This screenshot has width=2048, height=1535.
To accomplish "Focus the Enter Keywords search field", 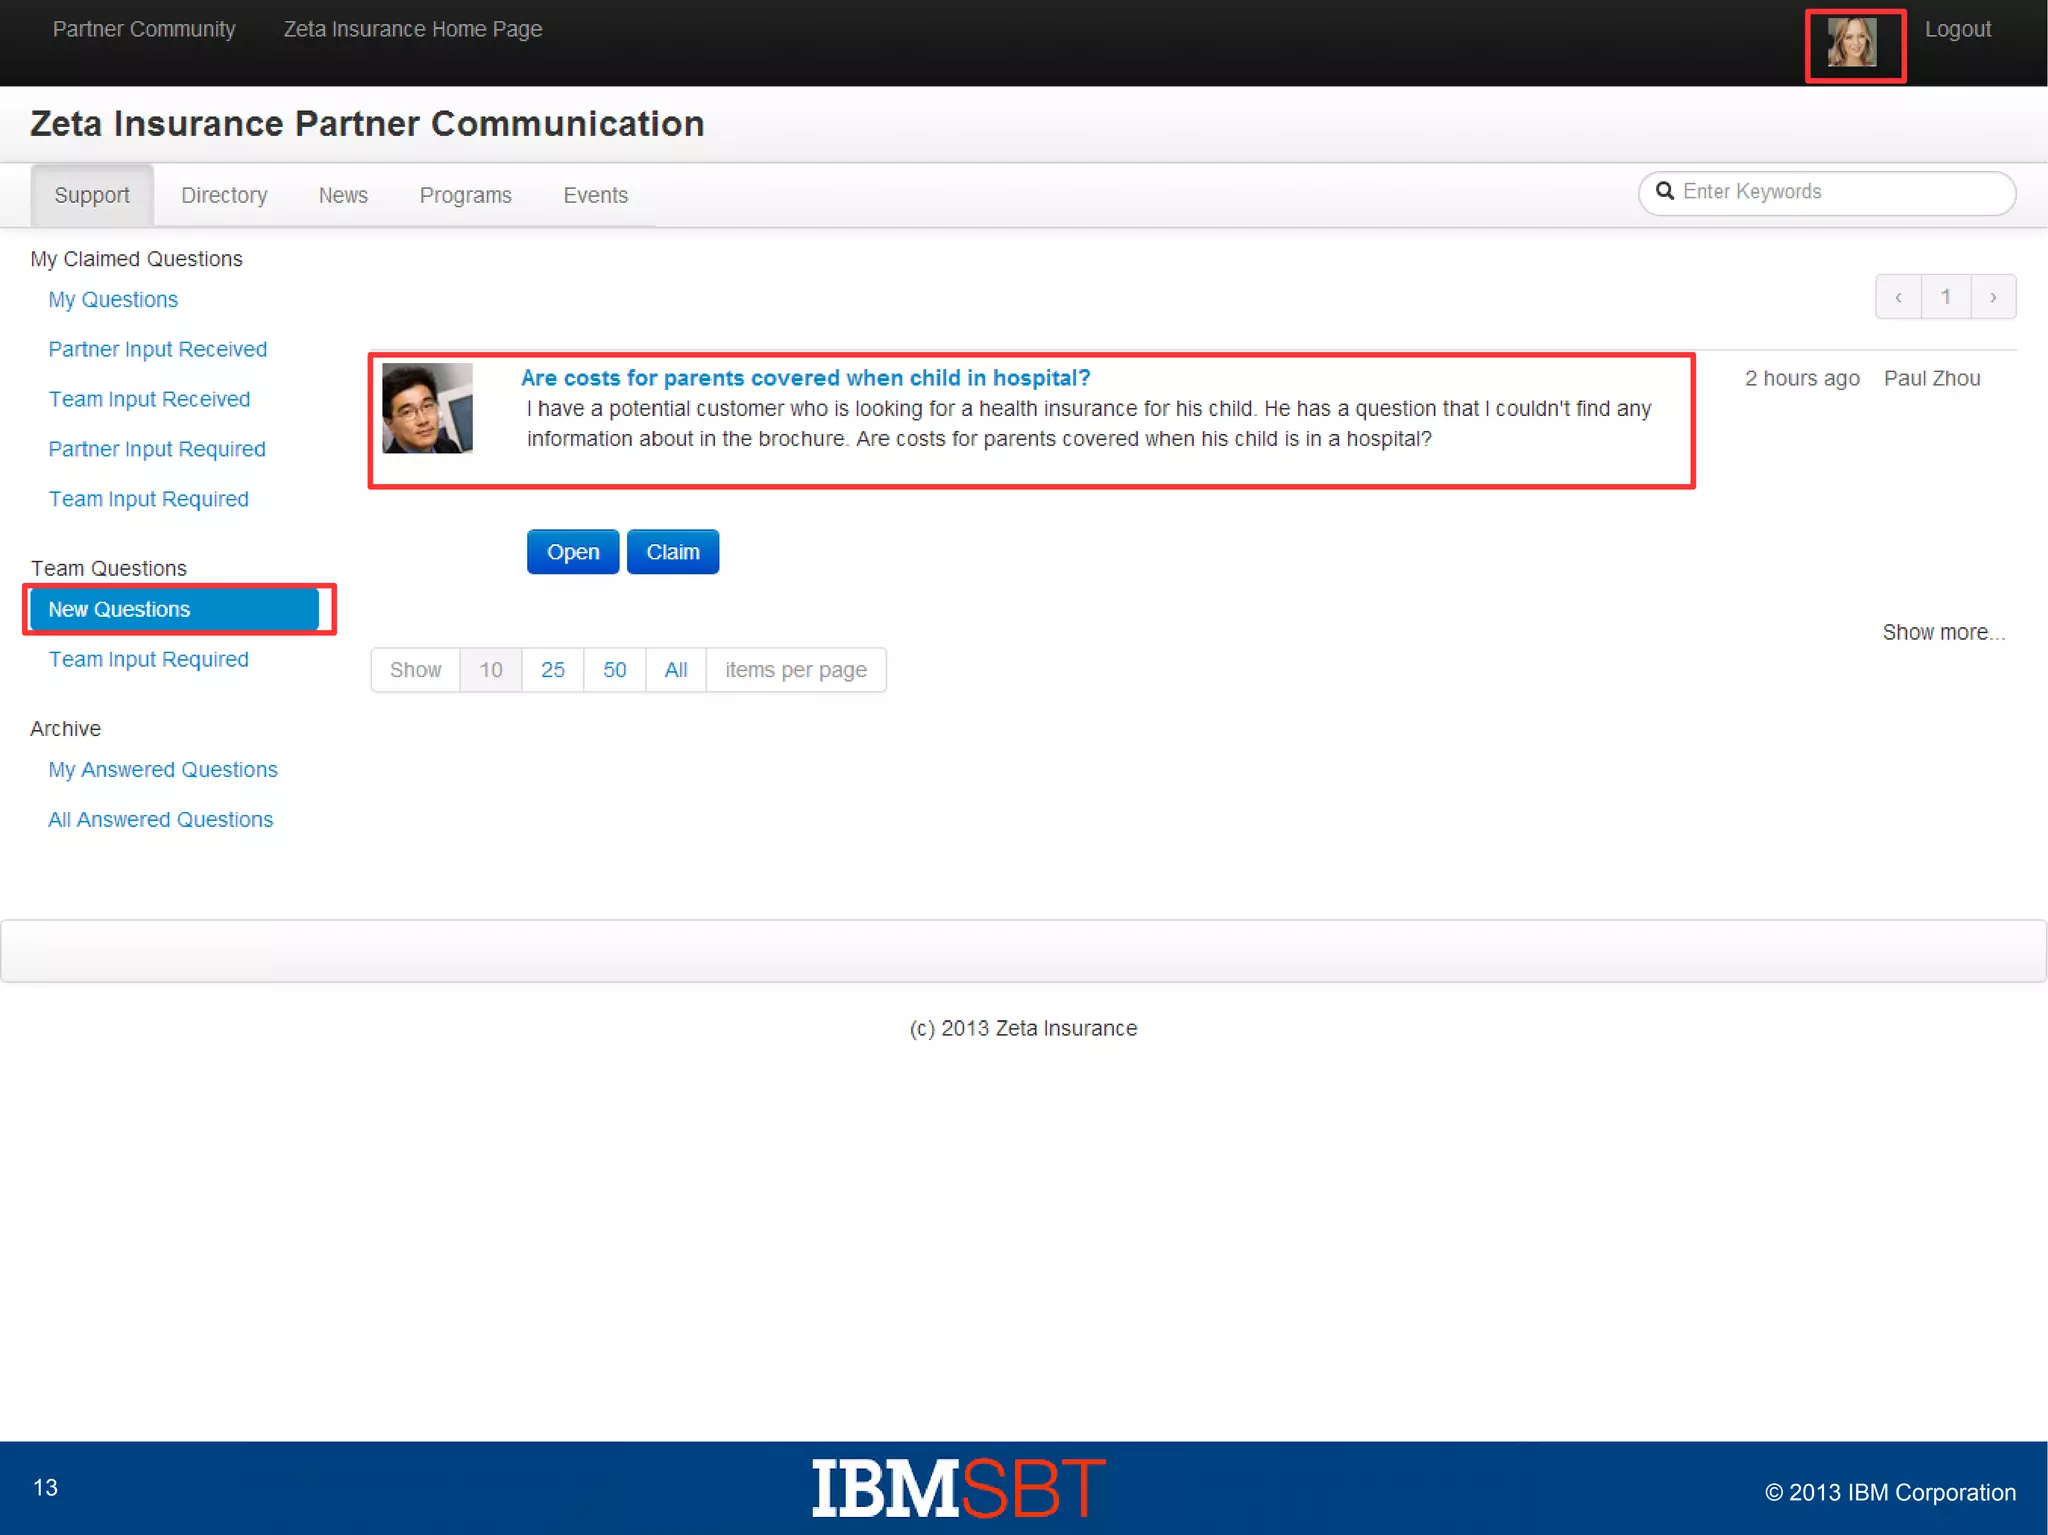I will click(1827, 192).
